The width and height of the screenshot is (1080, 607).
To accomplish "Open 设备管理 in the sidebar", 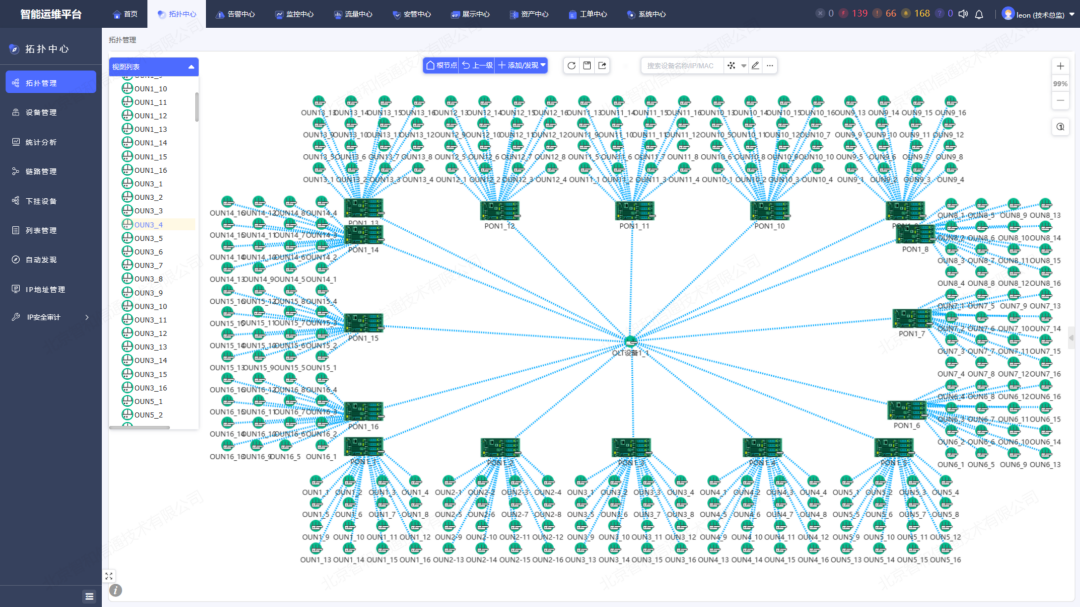I will click(x=41, y=112).
